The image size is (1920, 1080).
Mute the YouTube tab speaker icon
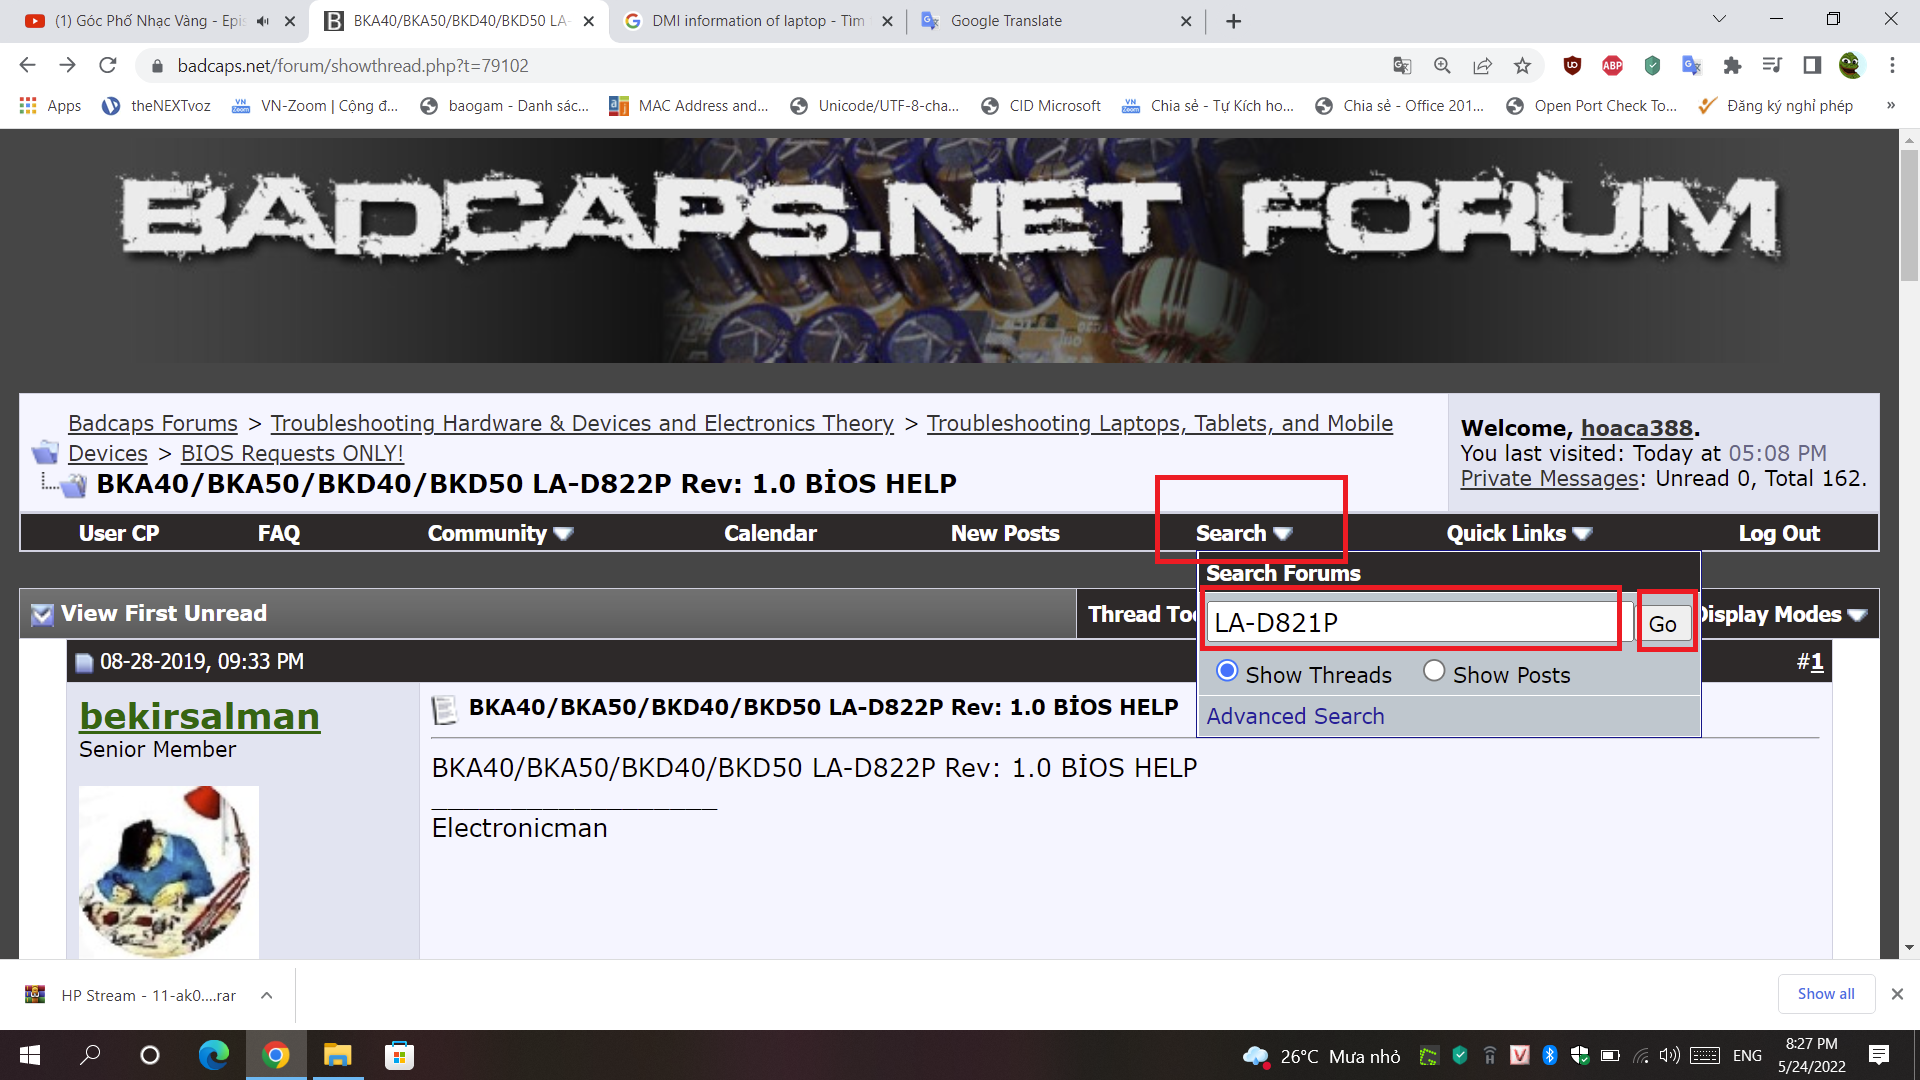(263, 21)
